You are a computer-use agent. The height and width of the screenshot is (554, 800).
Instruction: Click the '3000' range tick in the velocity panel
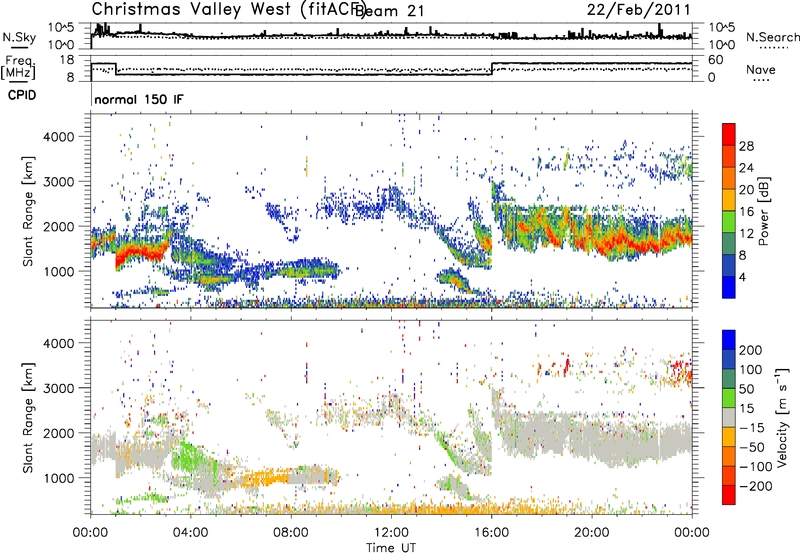(x=58, y=388)
